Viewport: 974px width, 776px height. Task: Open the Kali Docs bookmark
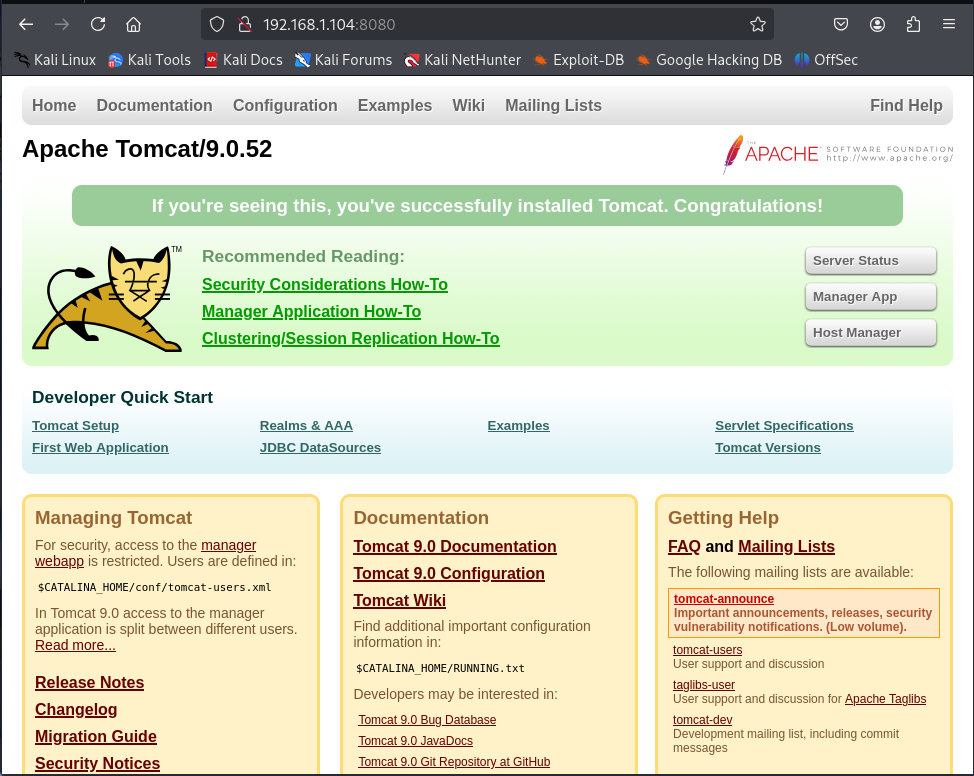244,60
